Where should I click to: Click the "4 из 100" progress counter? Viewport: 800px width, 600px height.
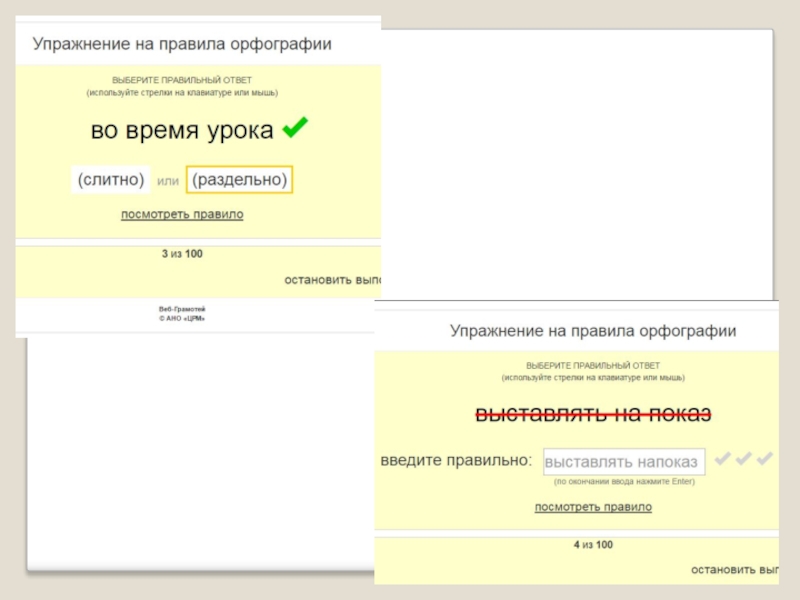click(593, 545)
